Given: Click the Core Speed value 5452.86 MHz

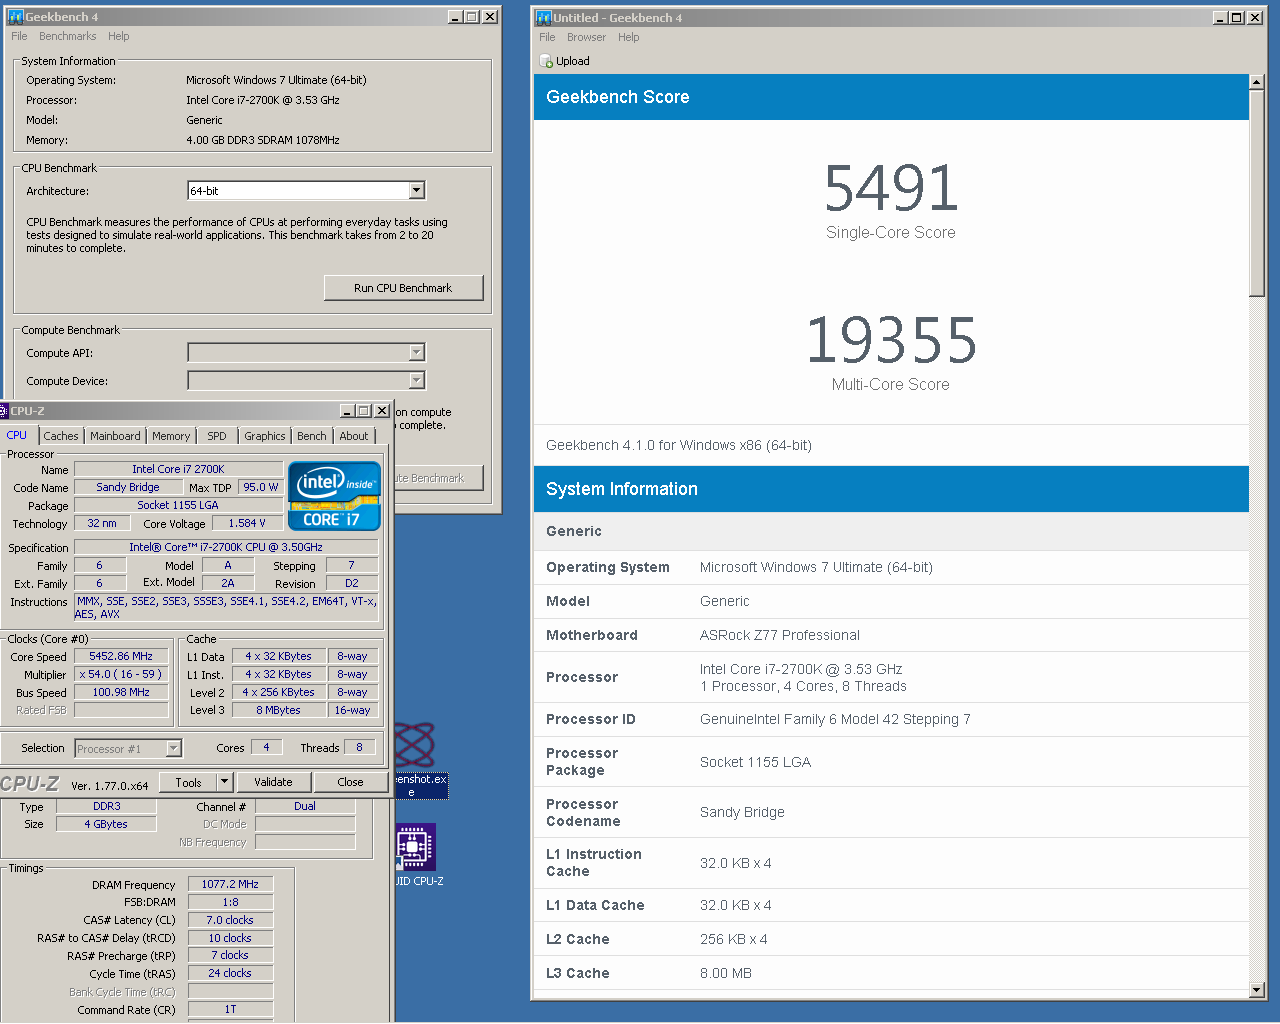Looking at the screenshot, I should click(121, 656).
